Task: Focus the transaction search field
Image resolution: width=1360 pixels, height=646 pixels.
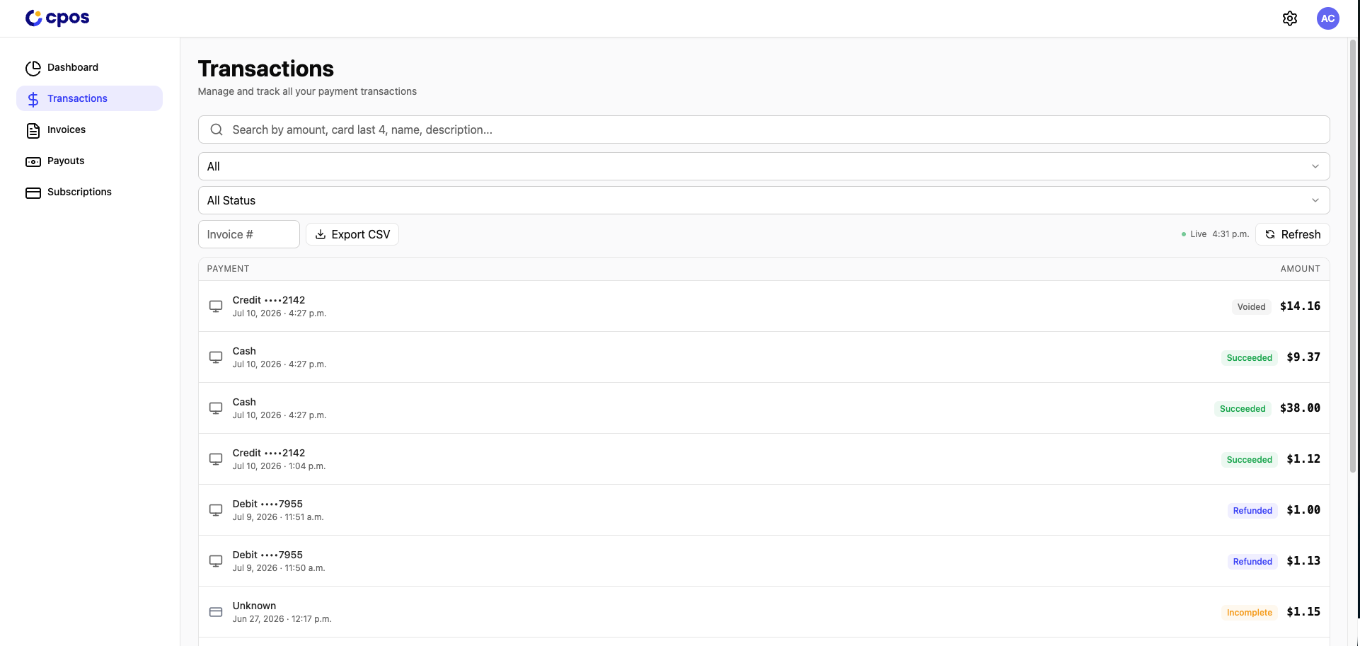Action: (764, 129)
